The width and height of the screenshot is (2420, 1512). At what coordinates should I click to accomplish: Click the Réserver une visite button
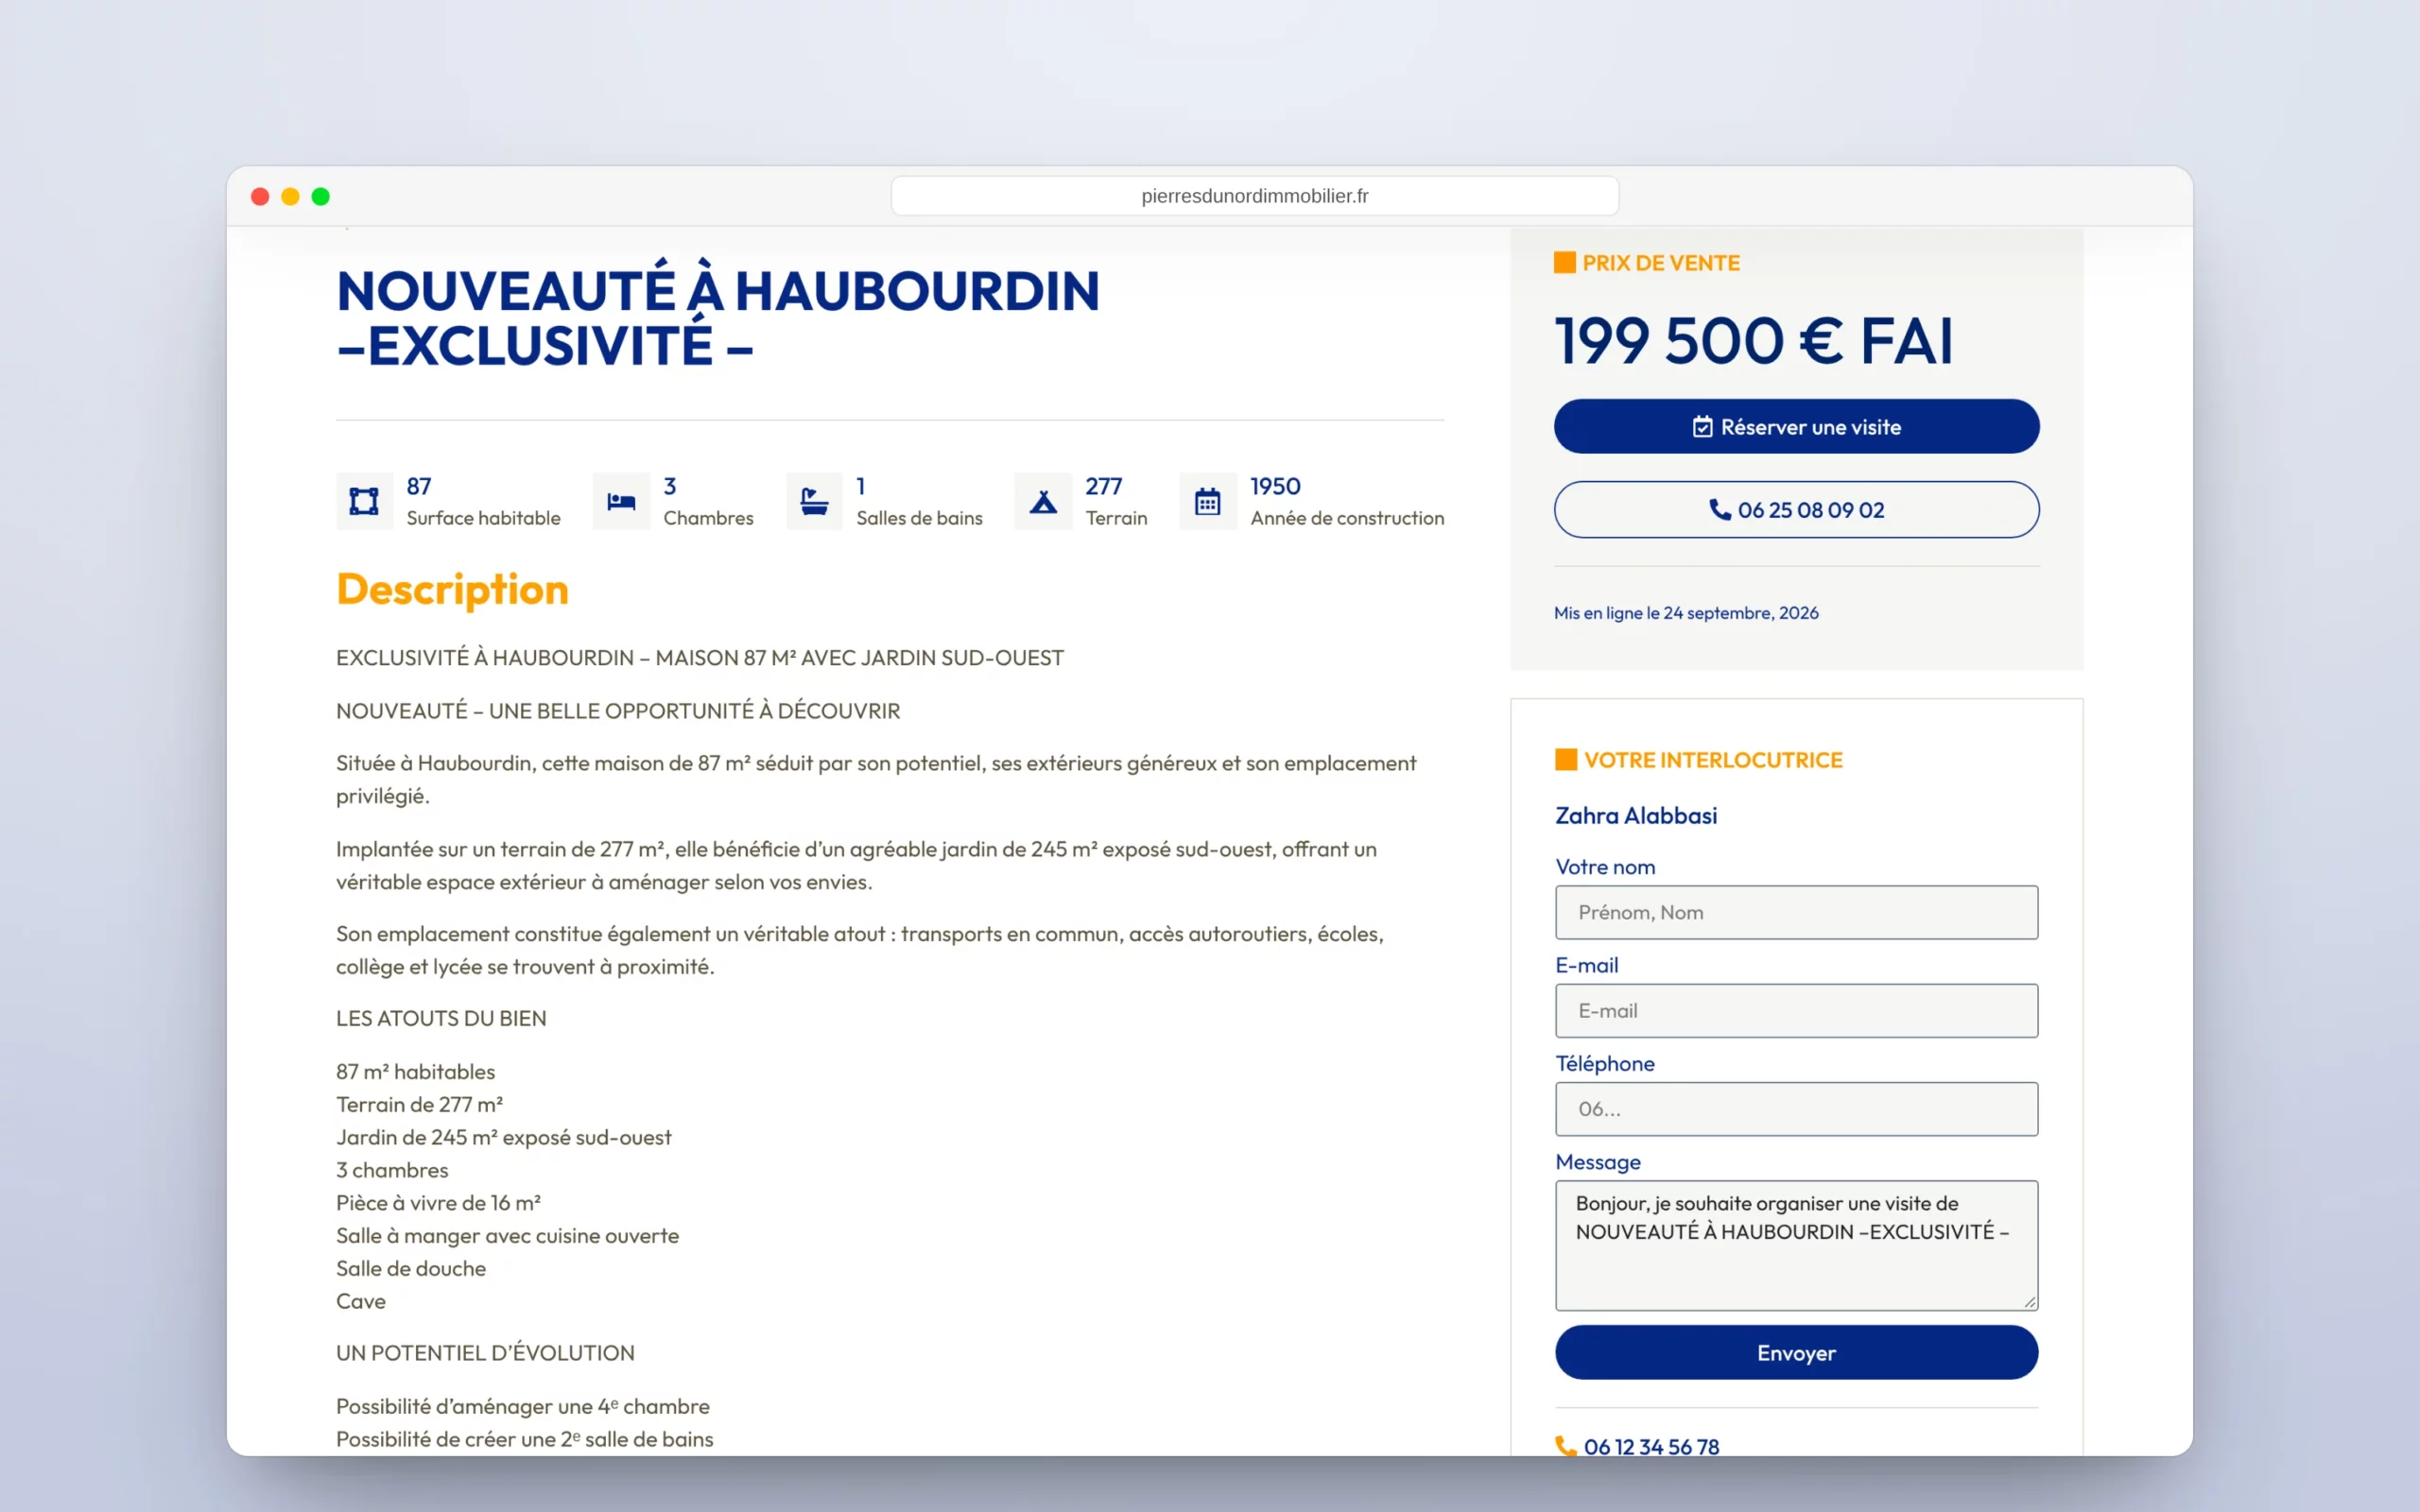point(1796,427)
